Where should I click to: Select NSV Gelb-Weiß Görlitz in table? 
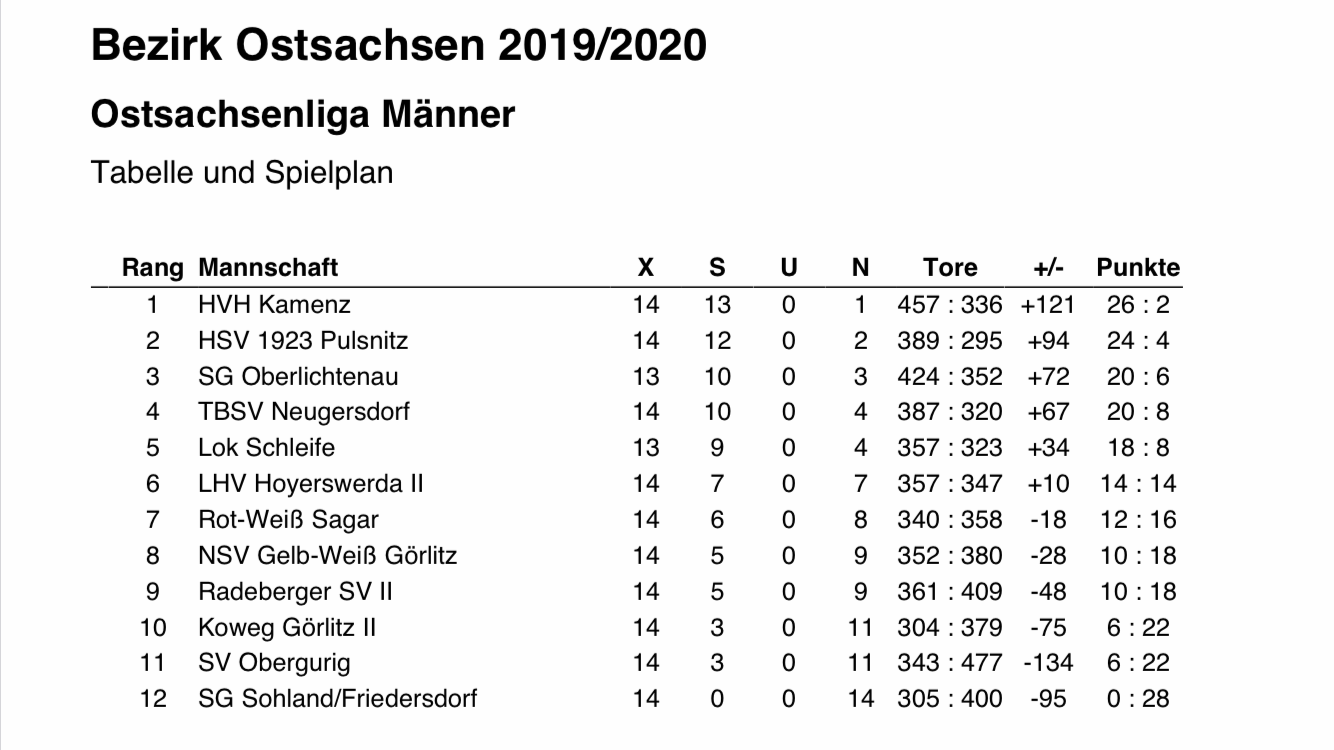(327, 556)
